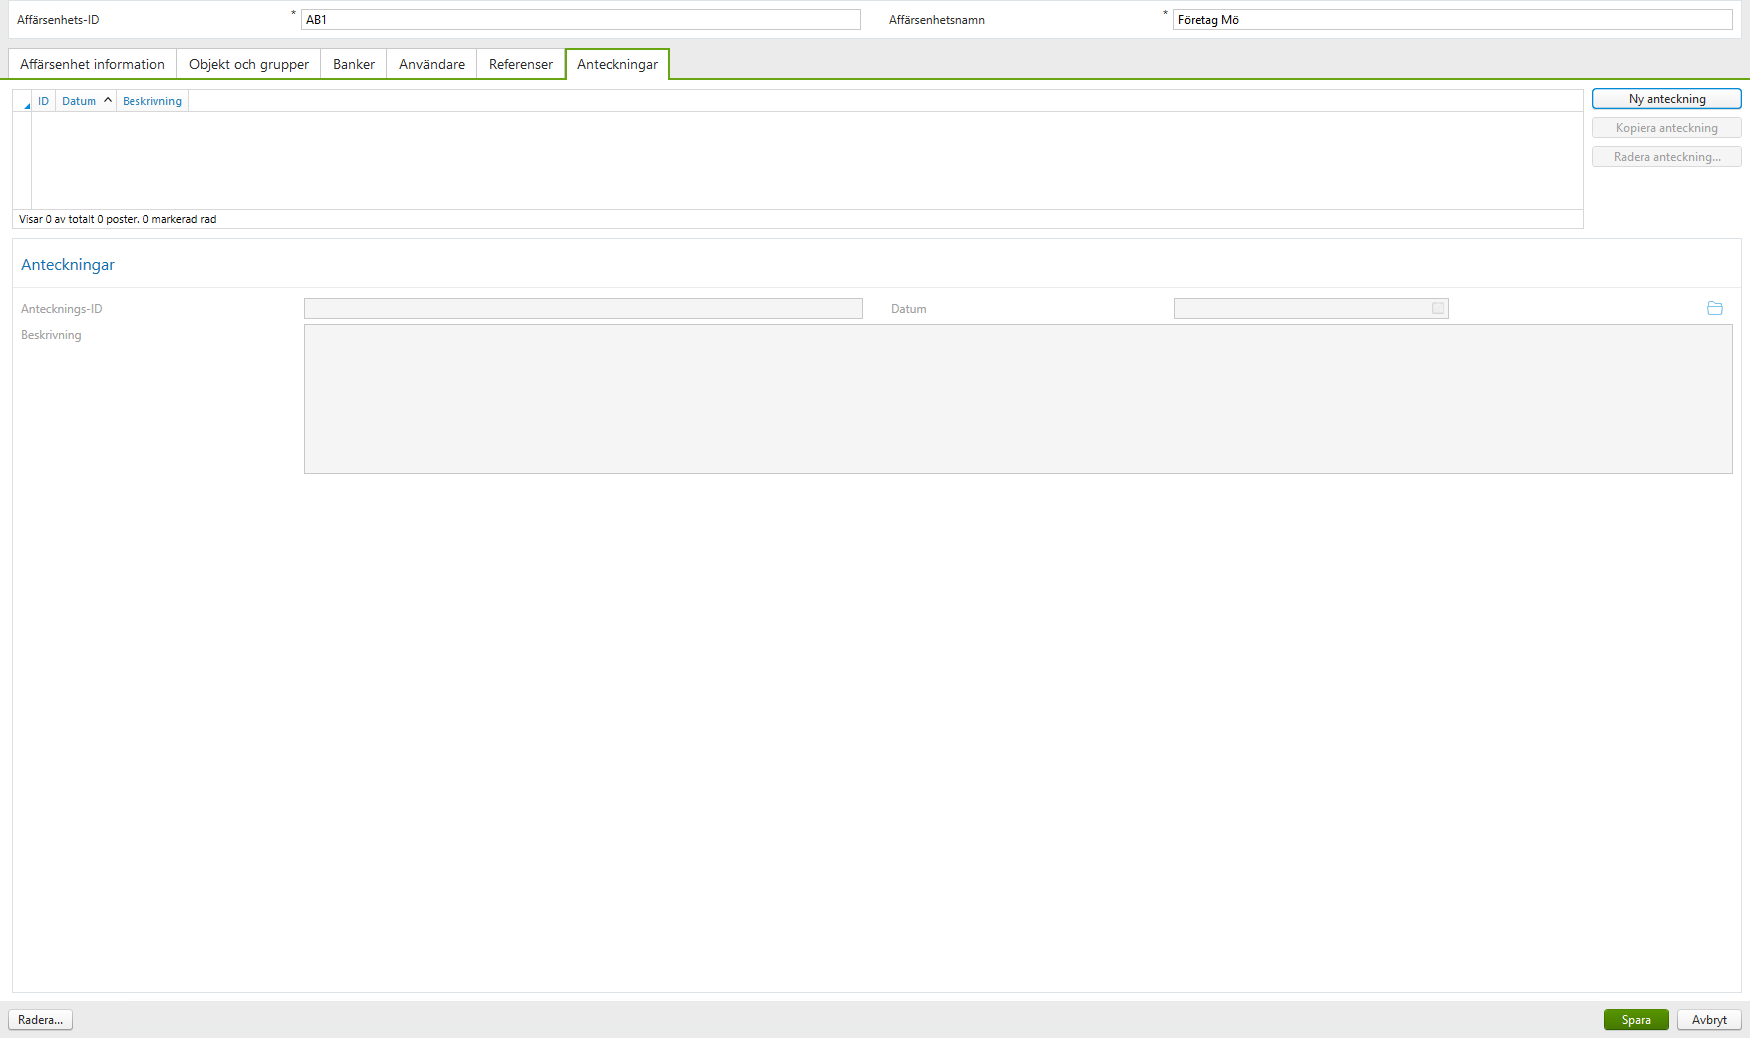
Task: Switch to the Affärsenhet information tab
Action: tap(91, 63)
